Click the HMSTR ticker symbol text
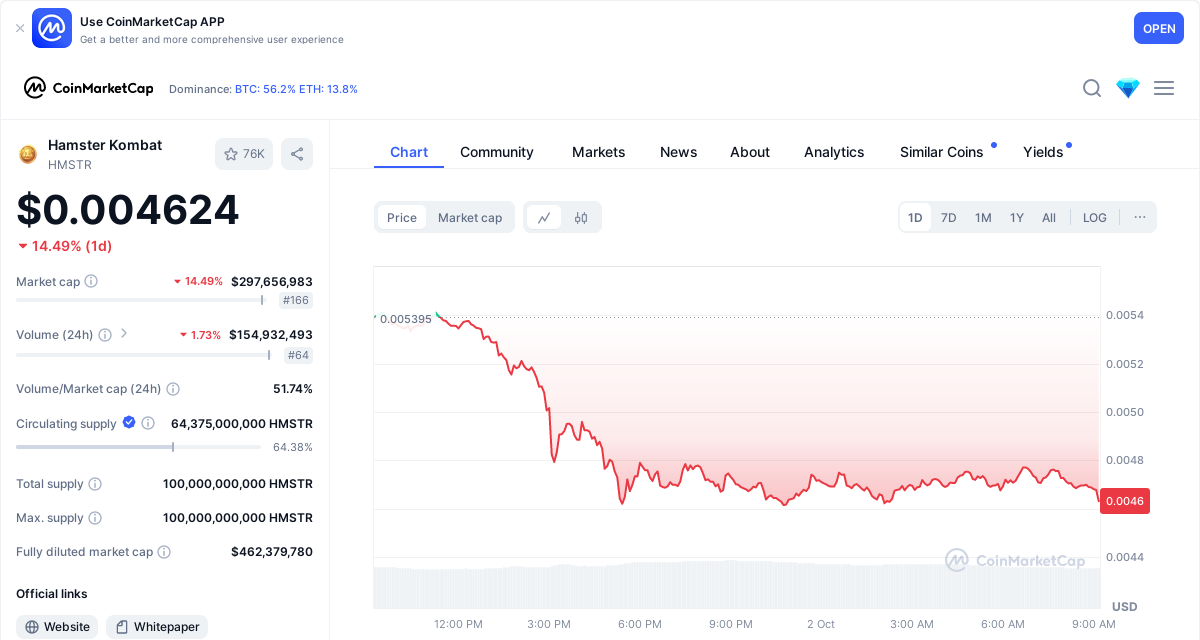Image resolution: width=1200 pixels, height=640 pixels. click(x=70, y=165)
